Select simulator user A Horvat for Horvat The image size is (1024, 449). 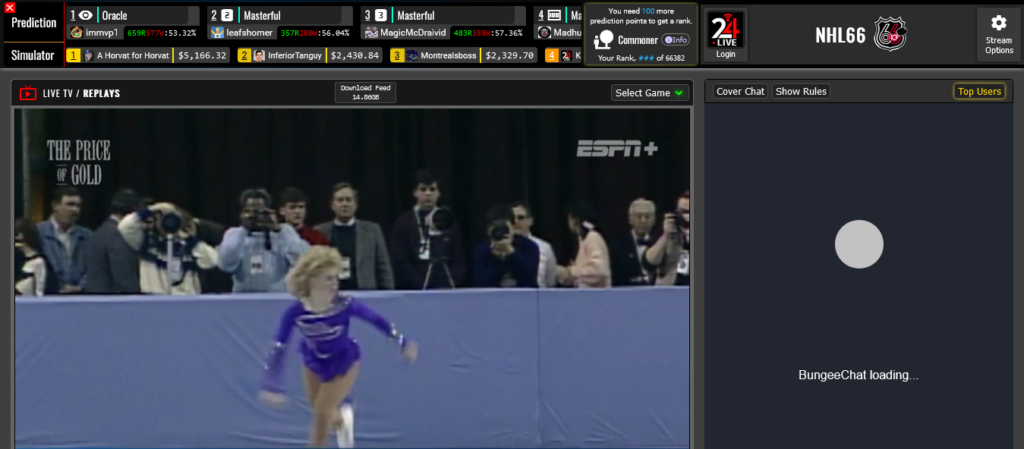[133, 55]
